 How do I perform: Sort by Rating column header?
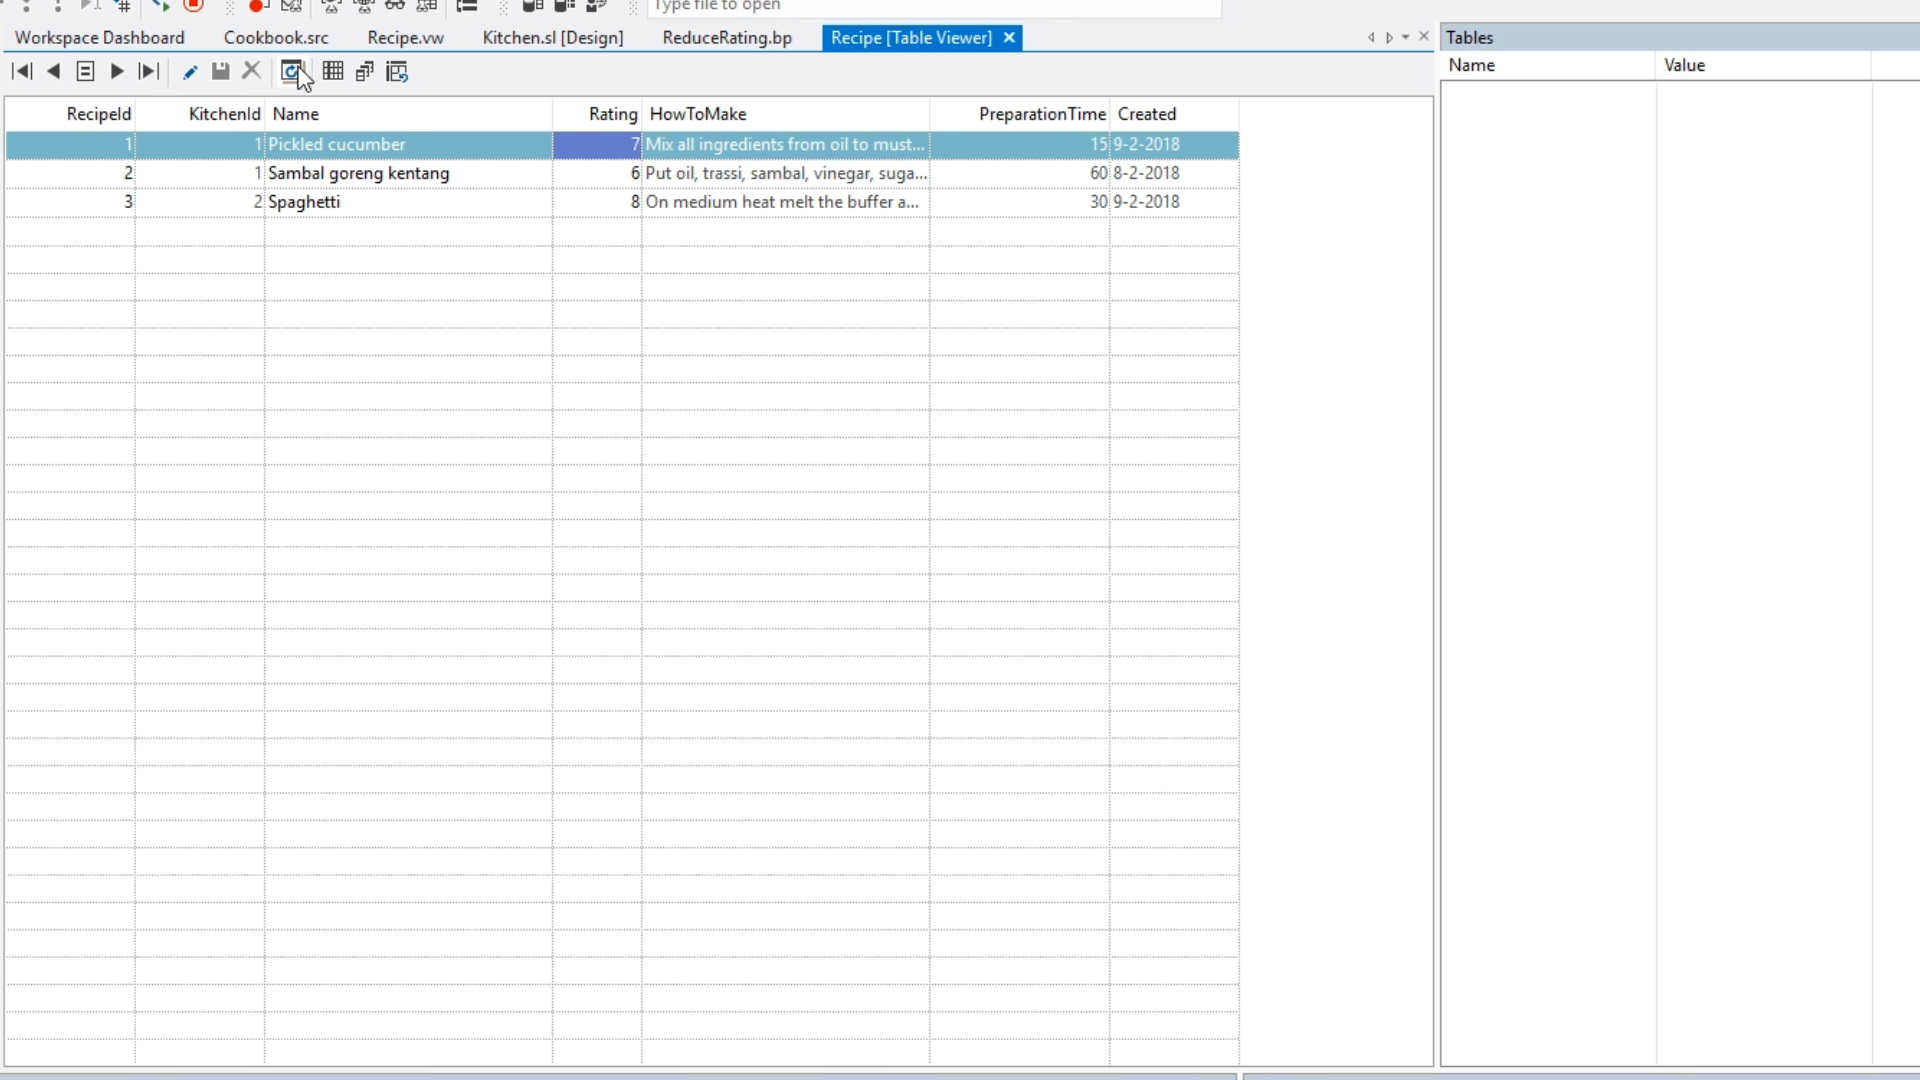(612, 114)
